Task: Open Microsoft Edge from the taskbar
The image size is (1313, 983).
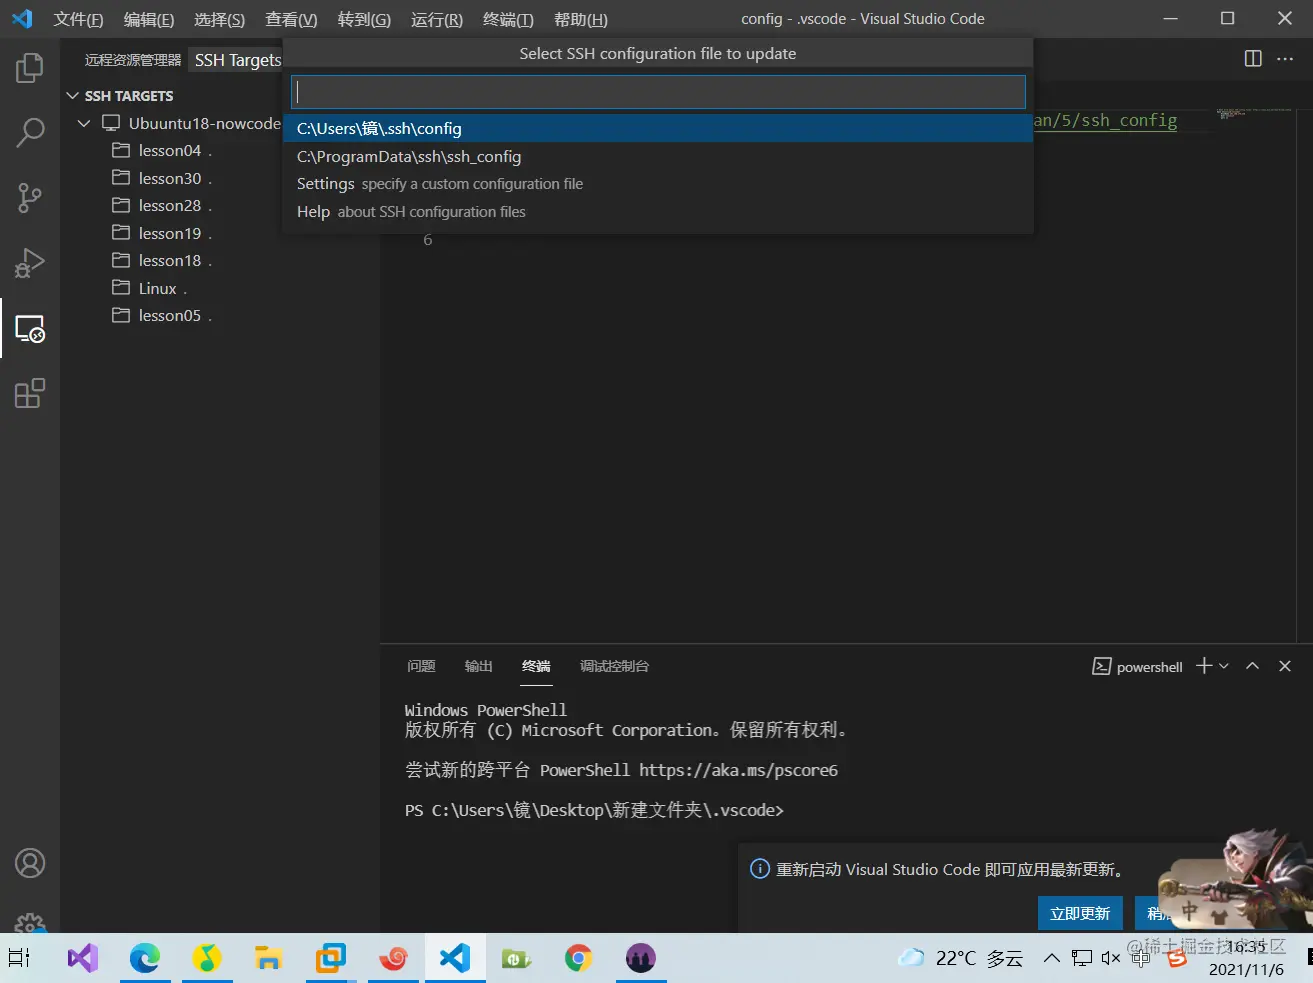Action: point(145,958)
